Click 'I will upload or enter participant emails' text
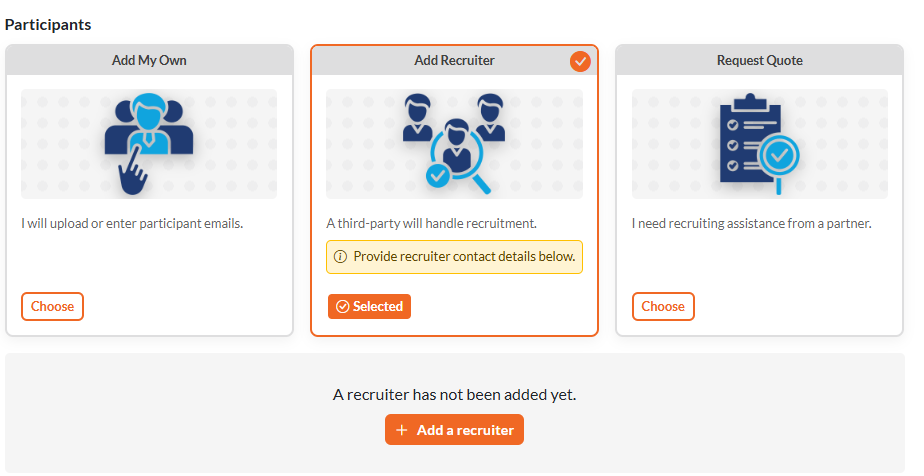Screen dimensions: 924x476 [x=132, y=223]
